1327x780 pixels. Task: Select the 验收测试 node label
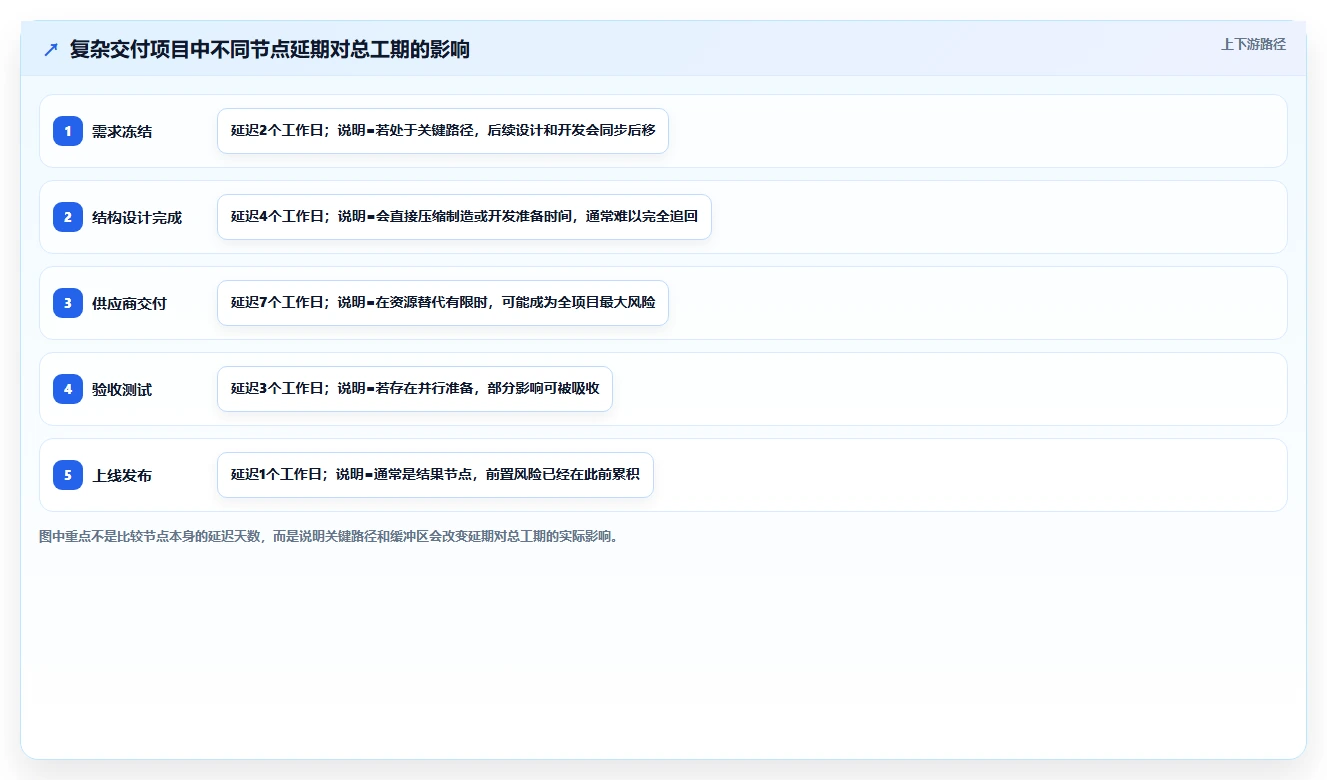[x=122, y=390]
